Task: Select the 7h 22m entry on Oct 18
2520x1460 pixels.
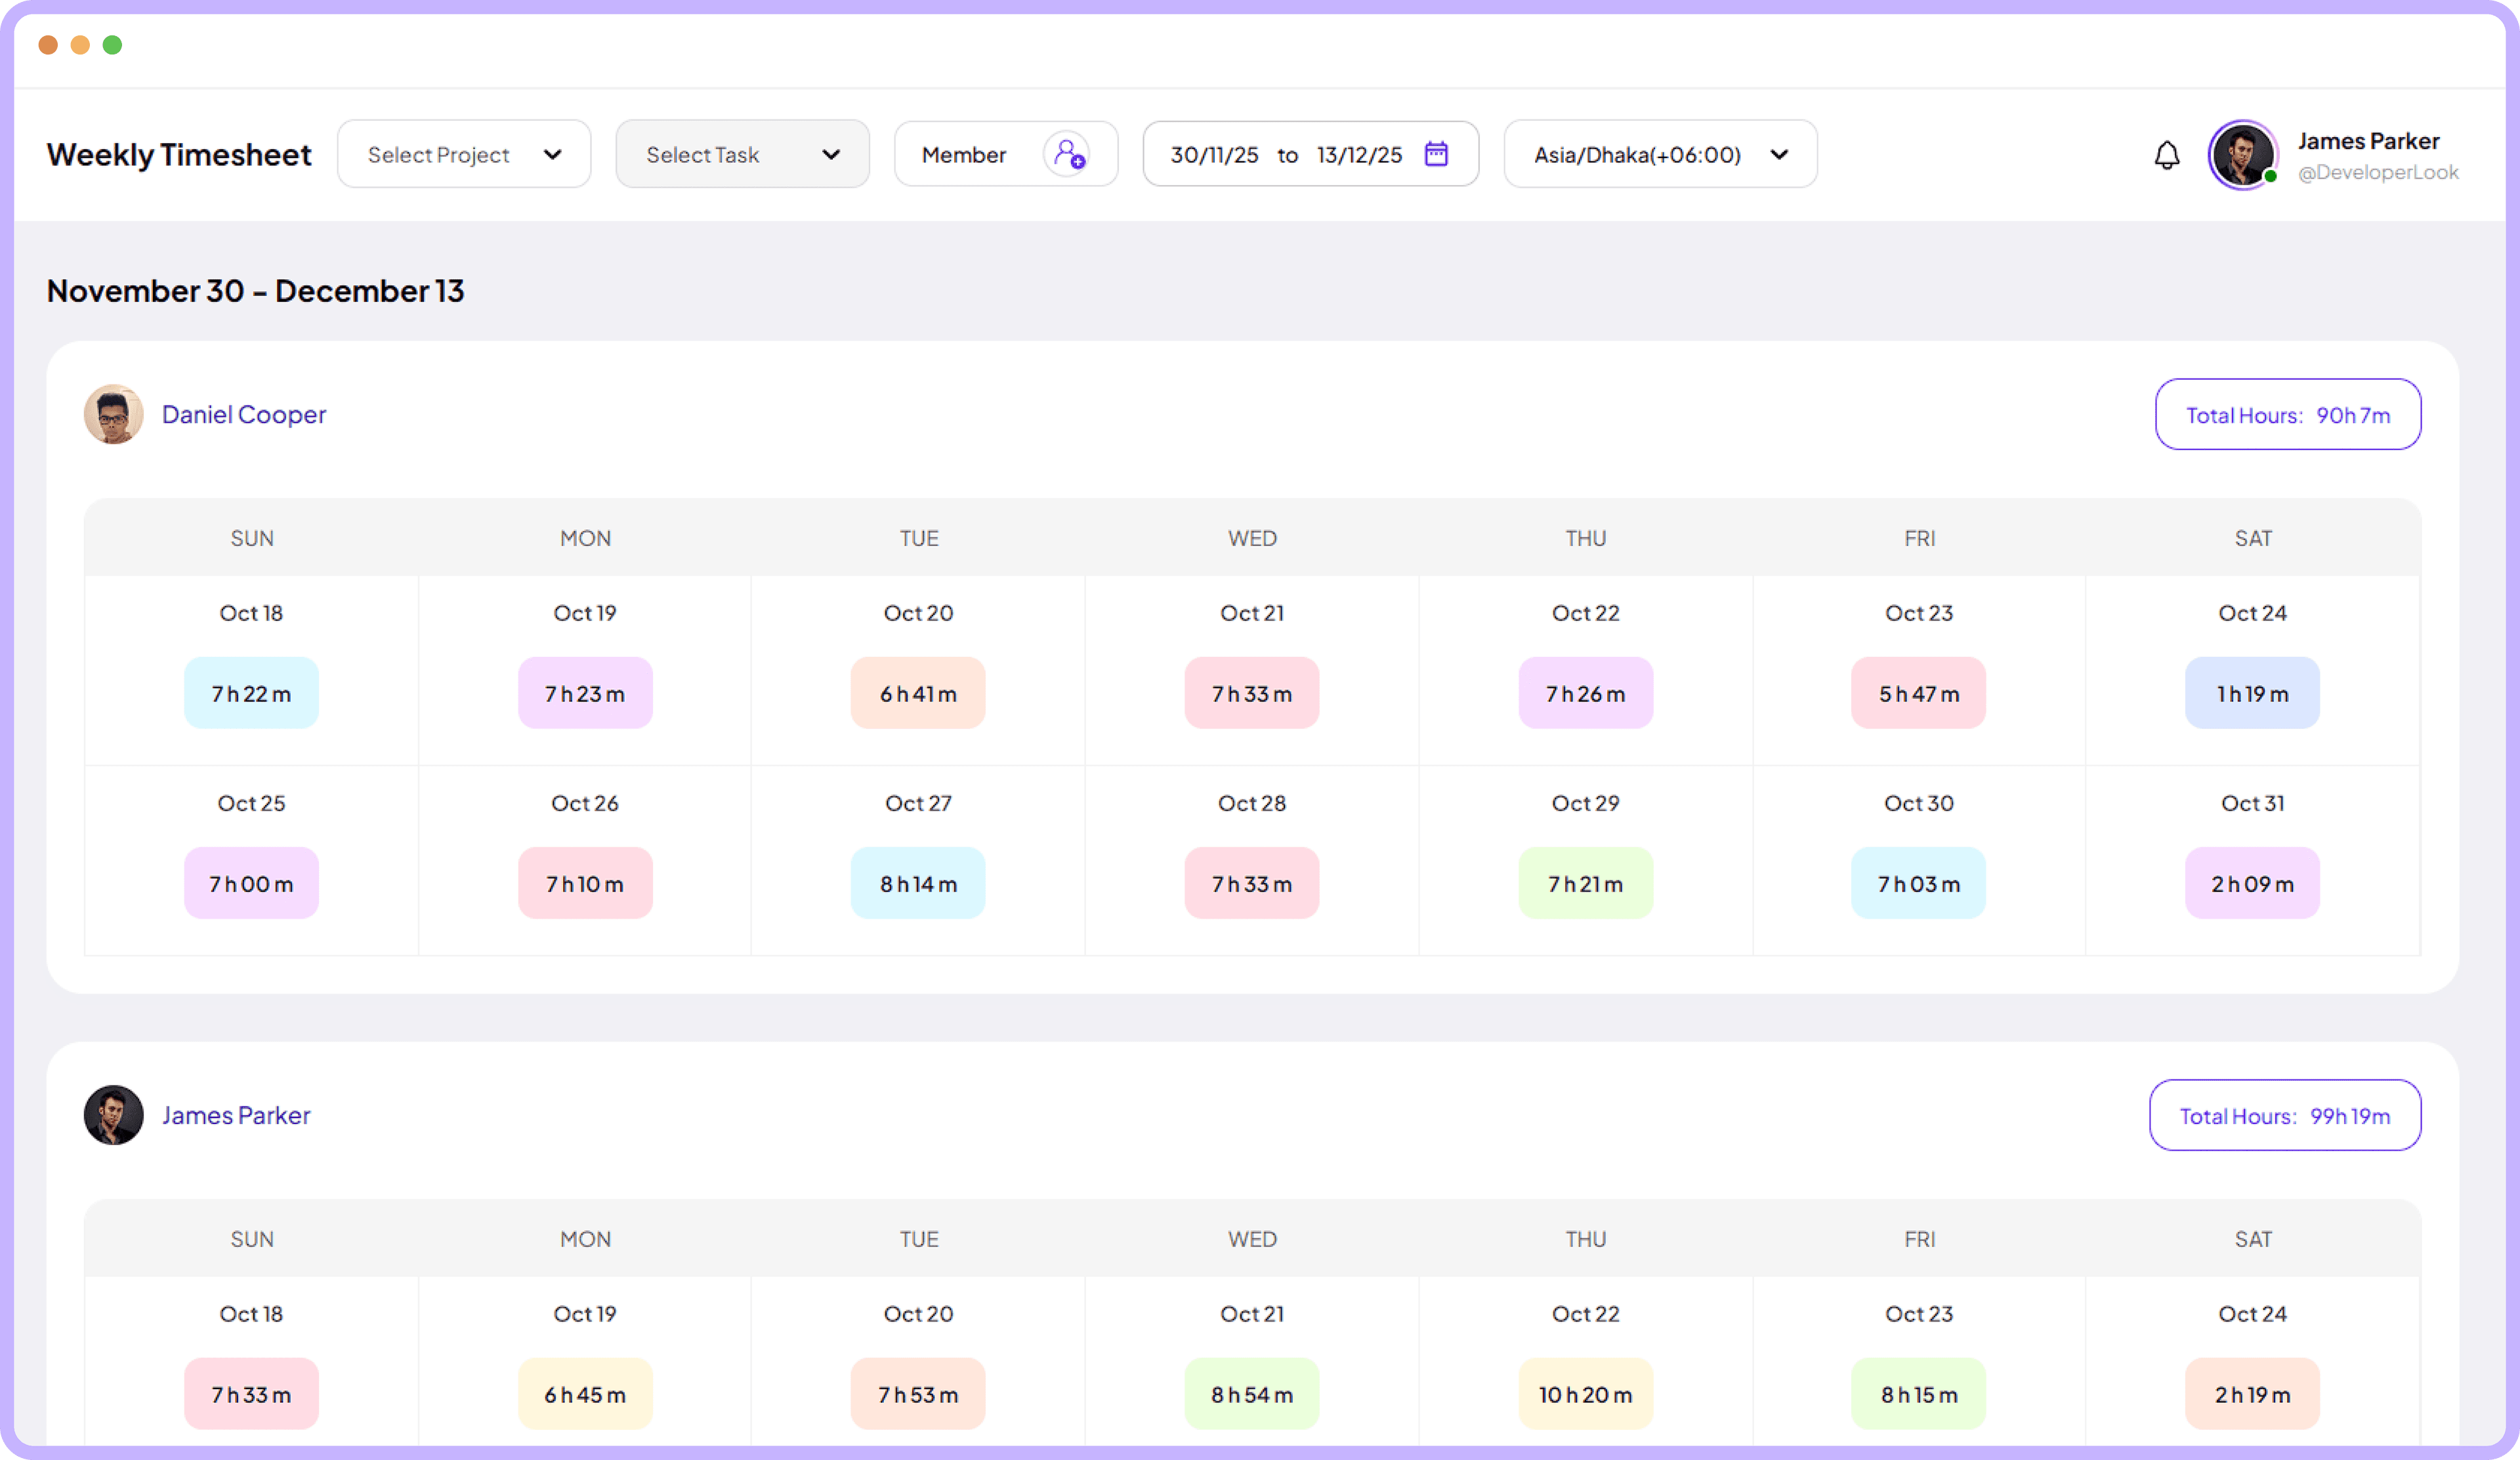Action: (x=251, y=692)
